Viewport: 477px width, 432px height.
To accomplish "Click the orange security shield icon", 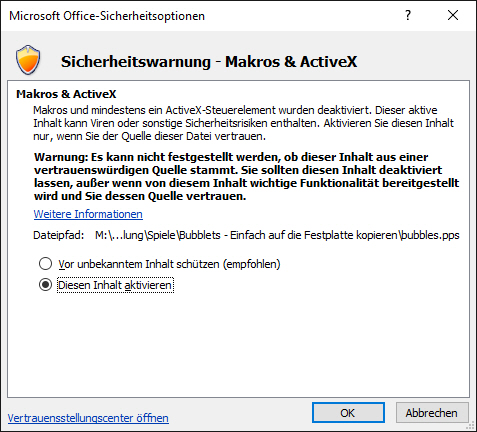I will tap(28, 60).
